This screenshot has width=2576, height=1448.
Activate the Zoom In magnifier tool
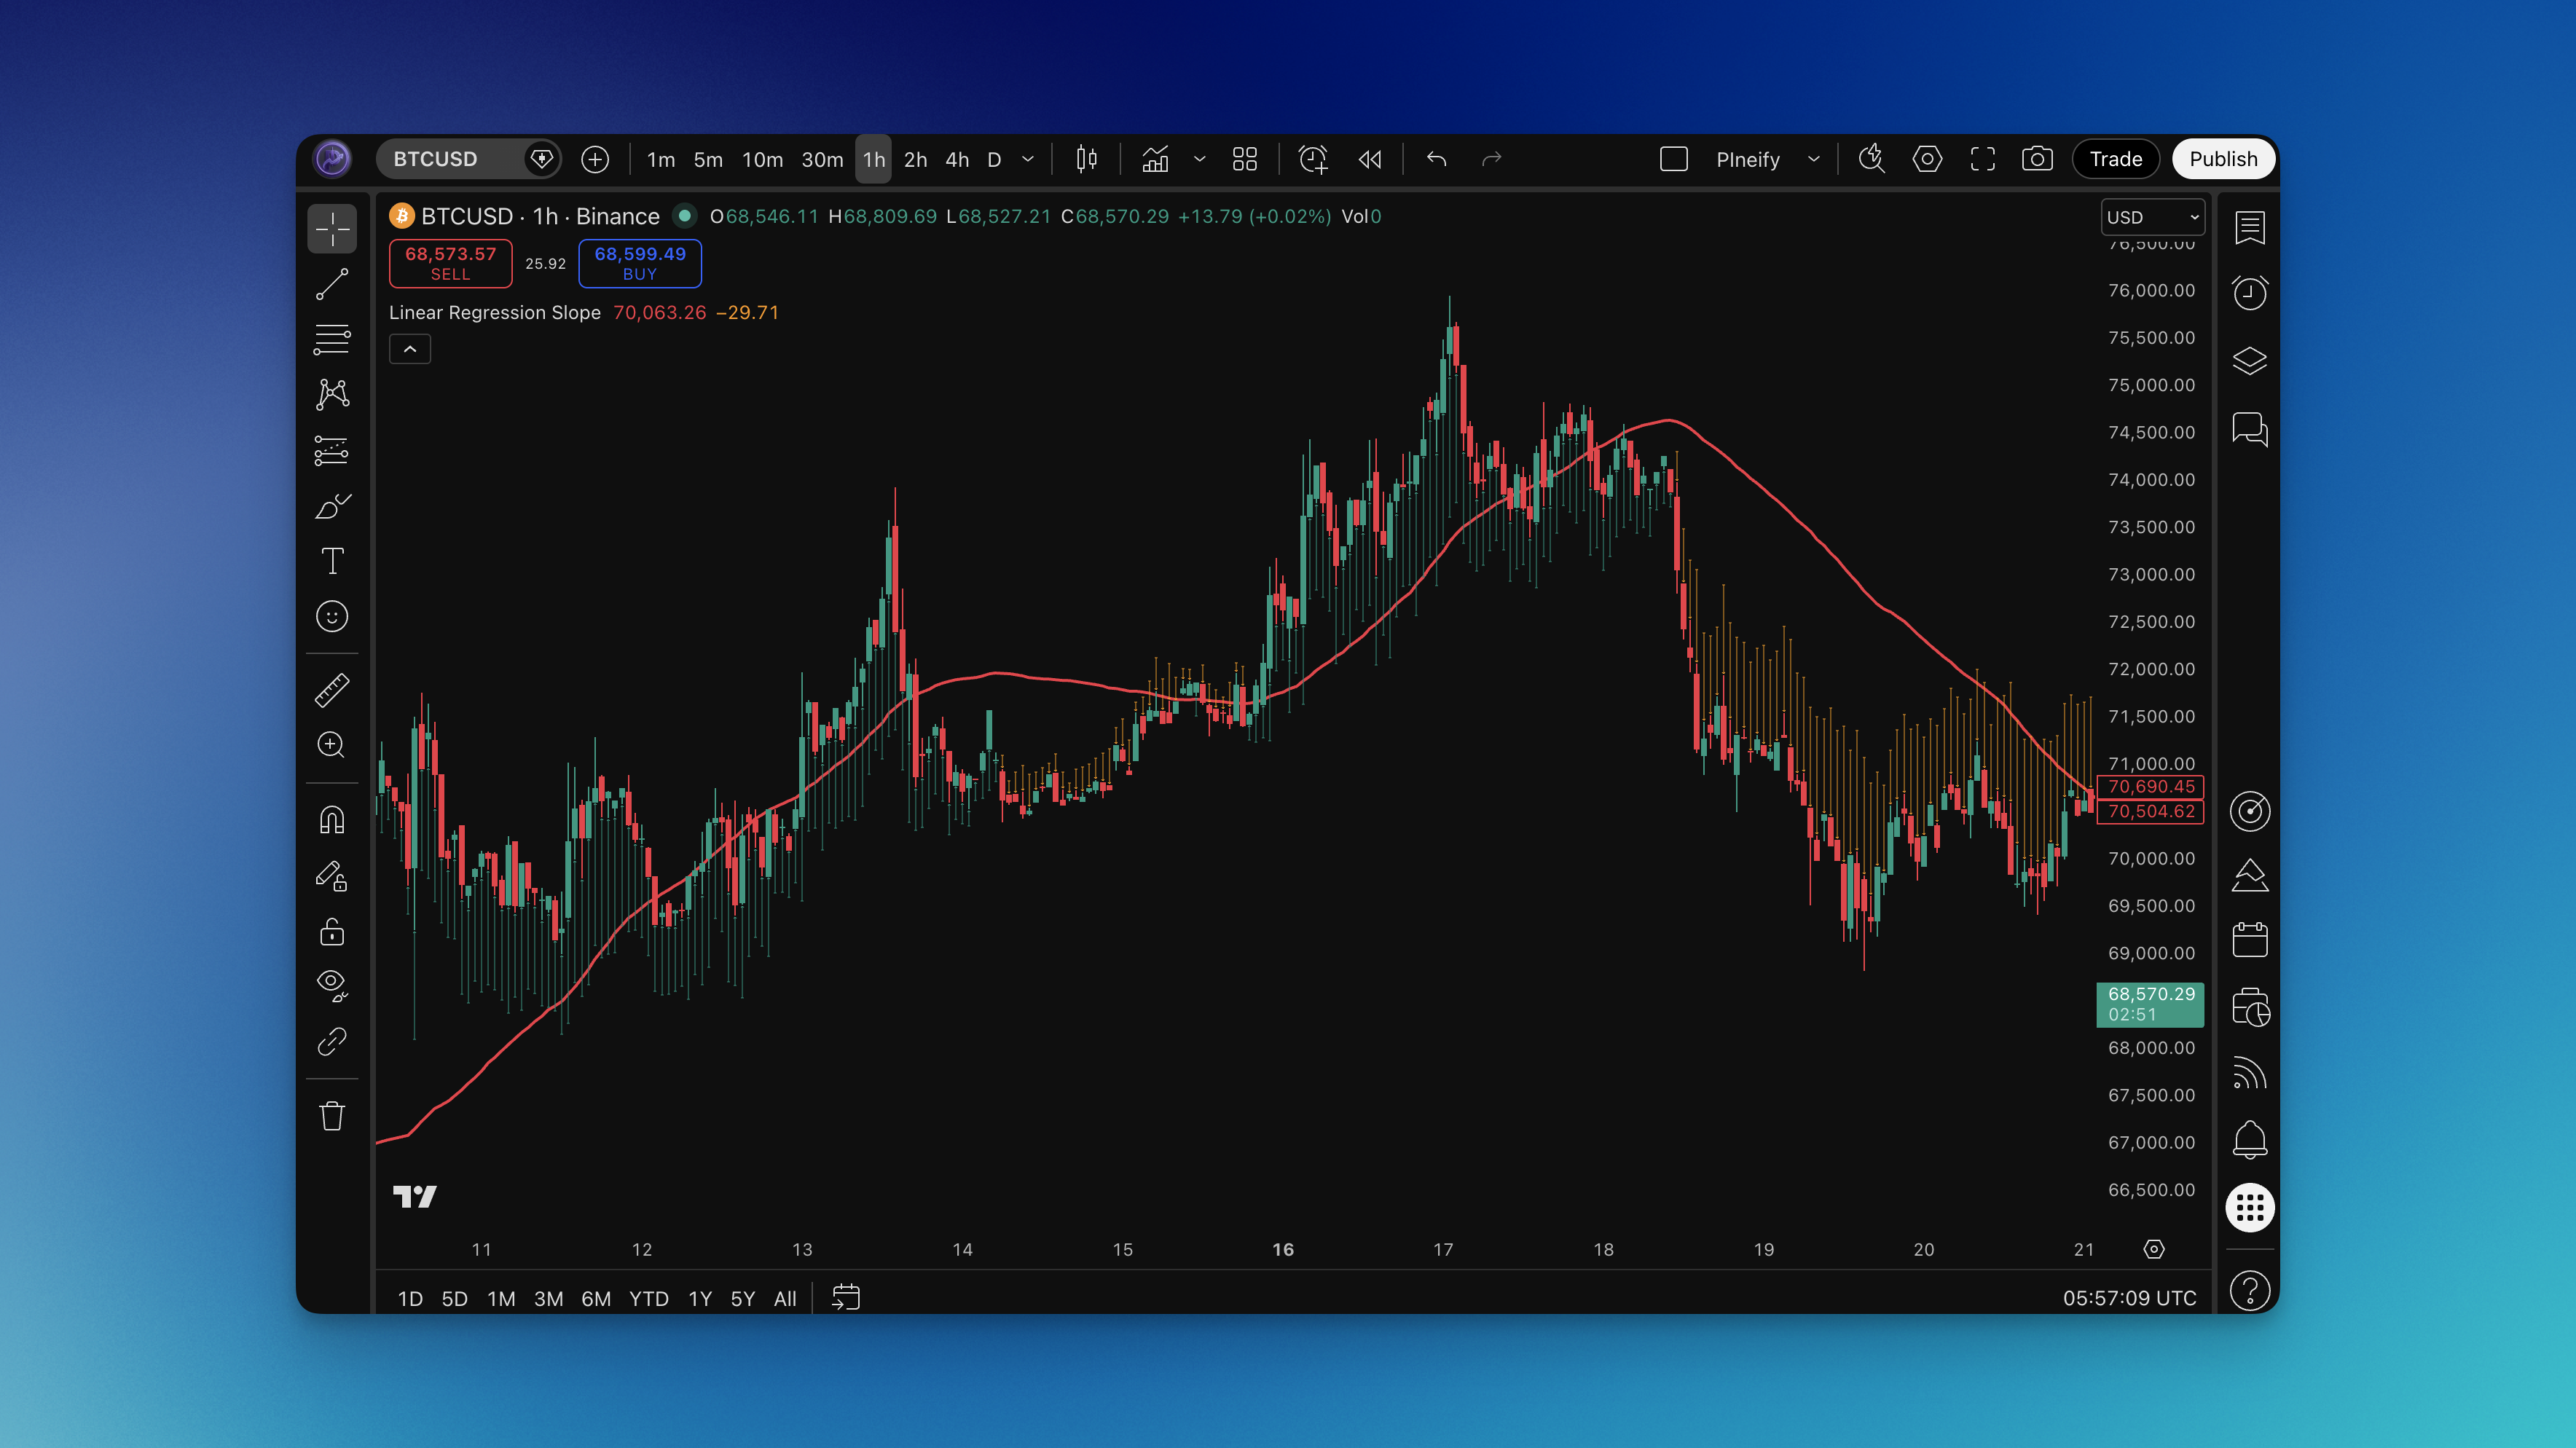point(332,745)
